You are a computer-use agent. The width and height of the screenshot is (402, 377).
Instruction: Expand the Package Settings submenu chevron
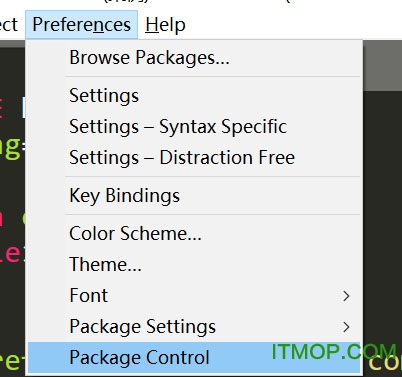[346, 327]
